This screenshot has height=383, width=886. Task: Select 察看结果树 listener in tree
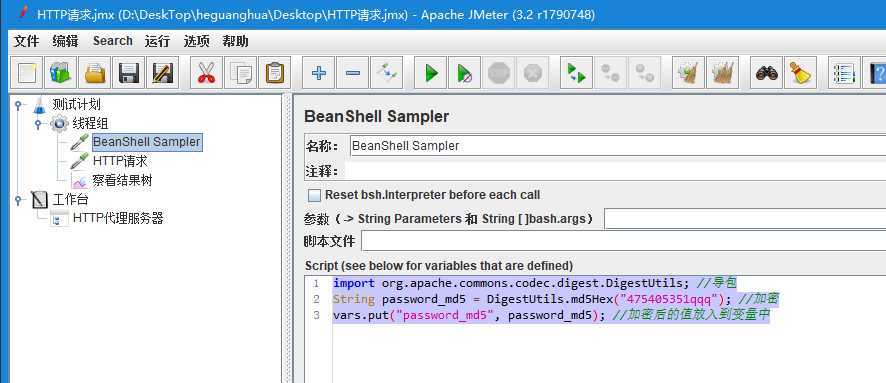(x=123, y=181)
